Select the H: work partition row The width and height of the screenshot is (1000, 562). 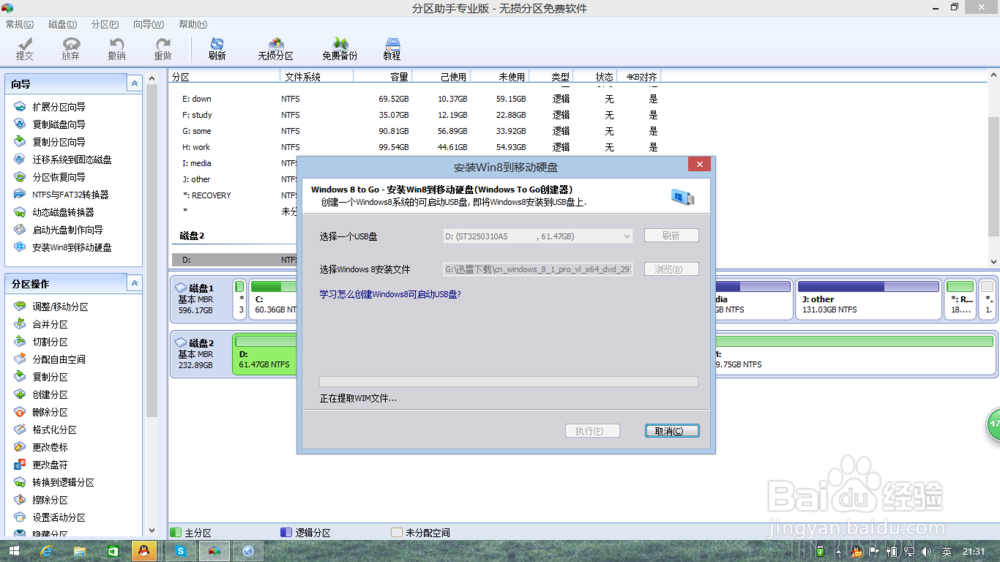tap(419, 147)
